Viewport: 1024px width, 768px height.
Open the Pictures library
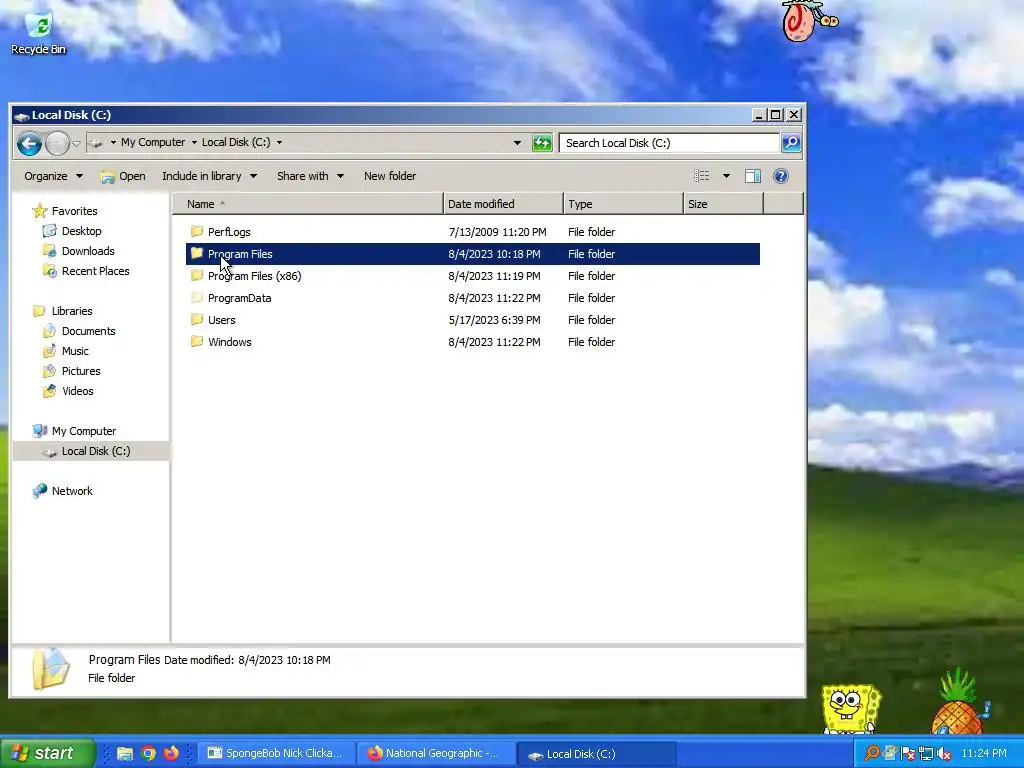click(80, 371)
